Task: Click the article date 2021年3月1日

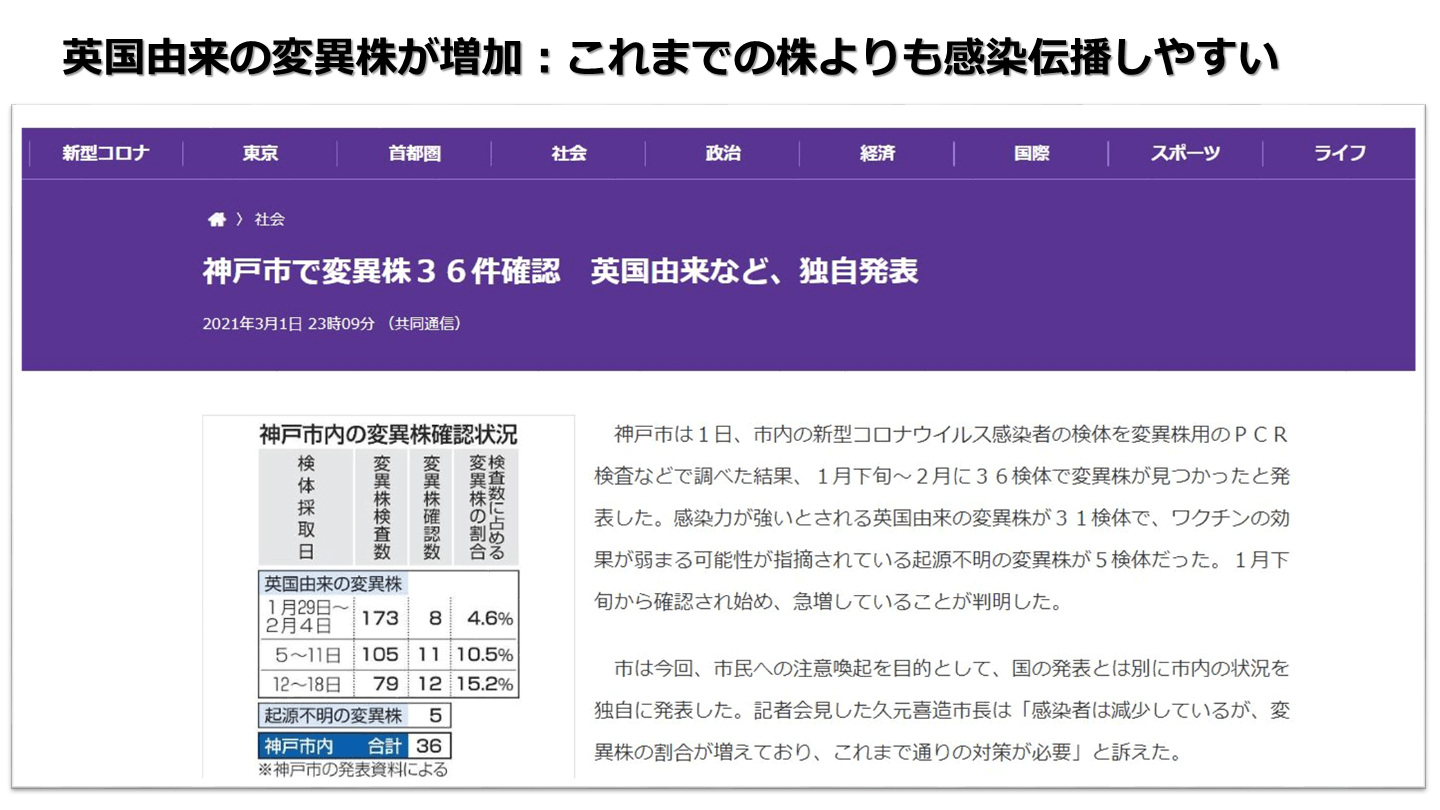Action: (x=252, y=323)
